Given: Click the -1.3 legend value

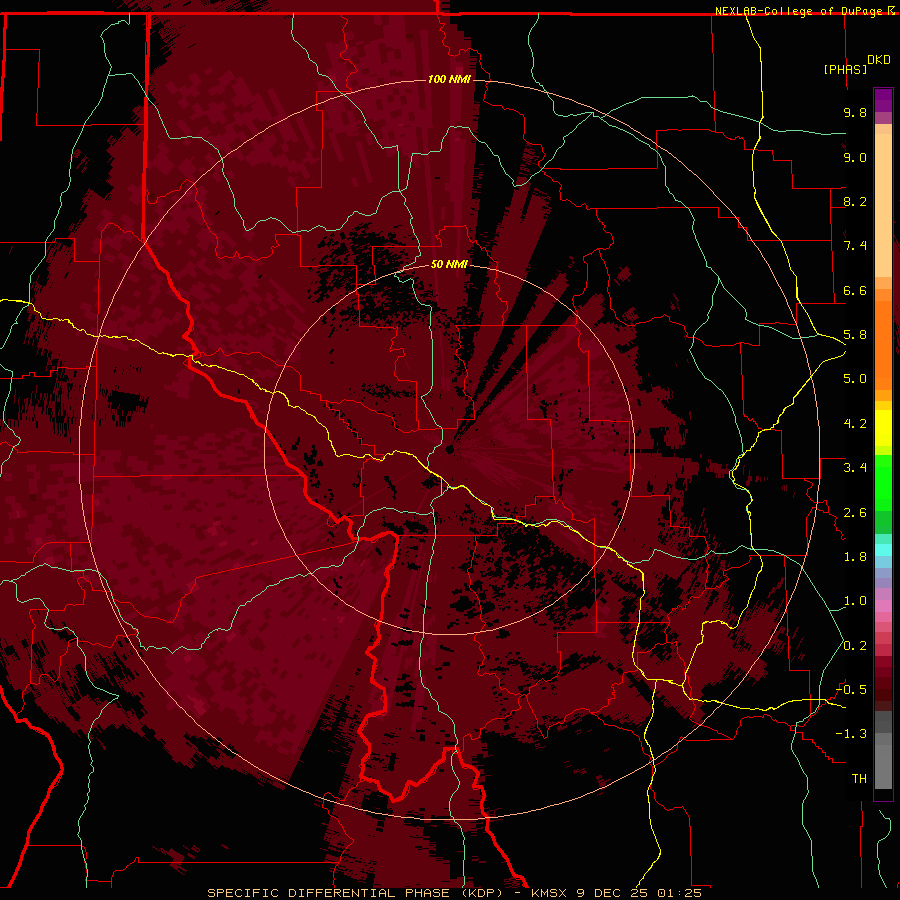Looking at the screenshot, I should [851, 734].
